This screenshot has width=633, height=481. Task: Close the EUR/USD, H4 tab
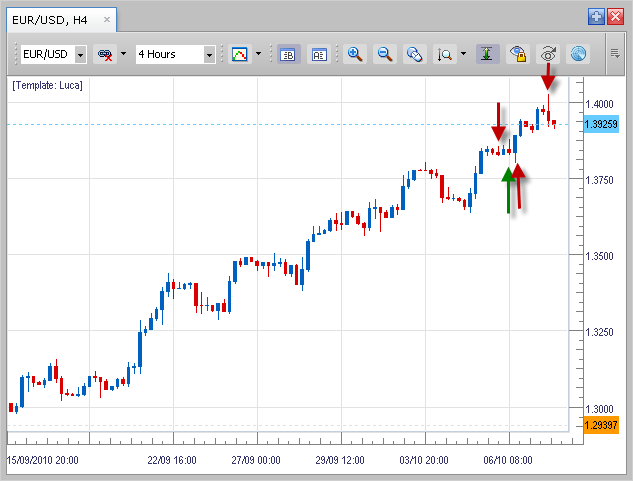[x=107, y=19]
